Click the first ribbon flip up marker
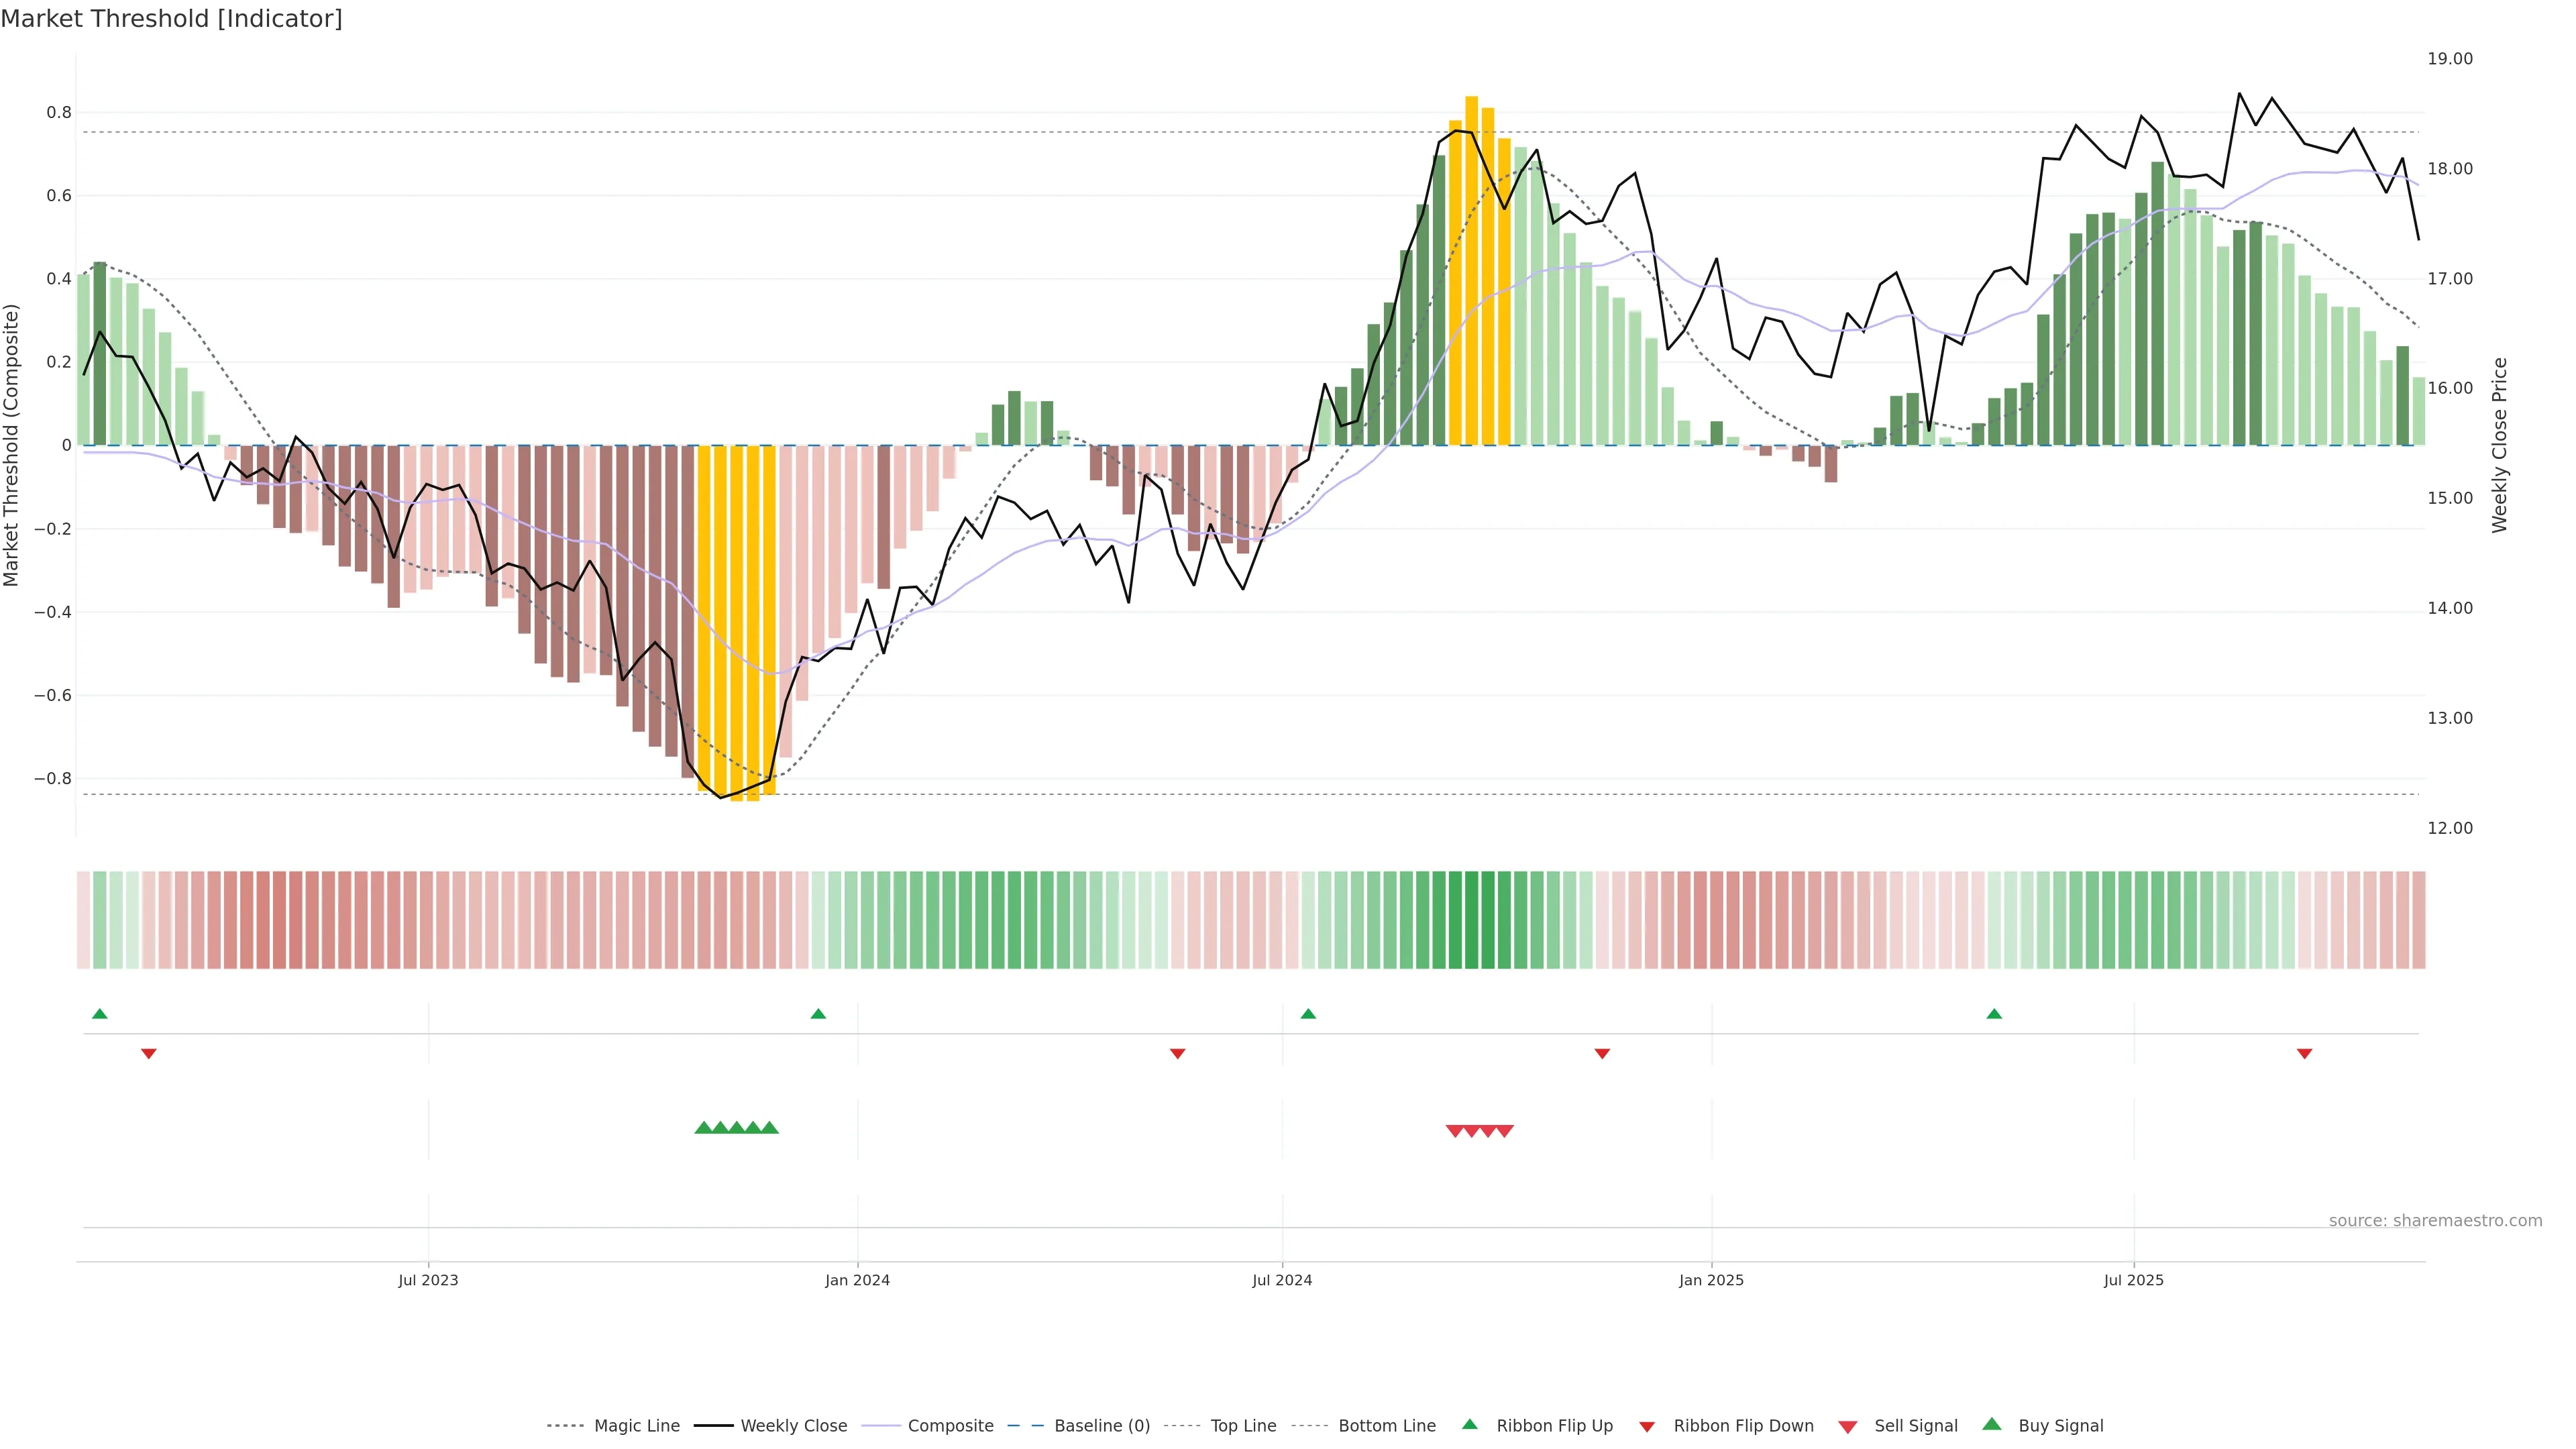 [x=99, y=1014]
